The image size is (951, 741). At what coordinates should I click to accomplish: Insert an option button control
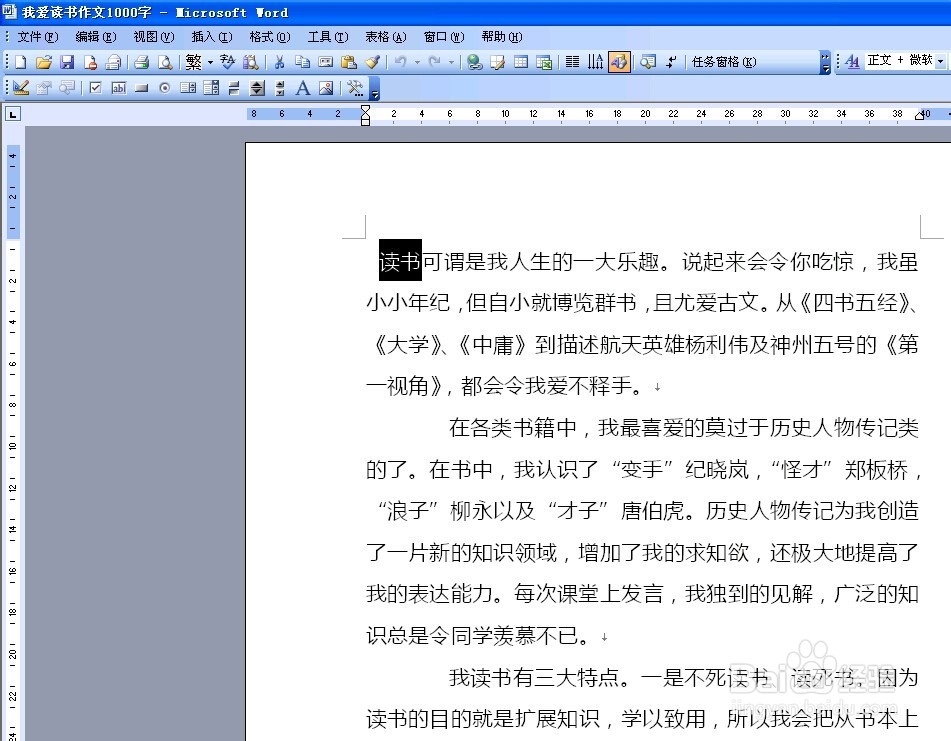(163, 87)
